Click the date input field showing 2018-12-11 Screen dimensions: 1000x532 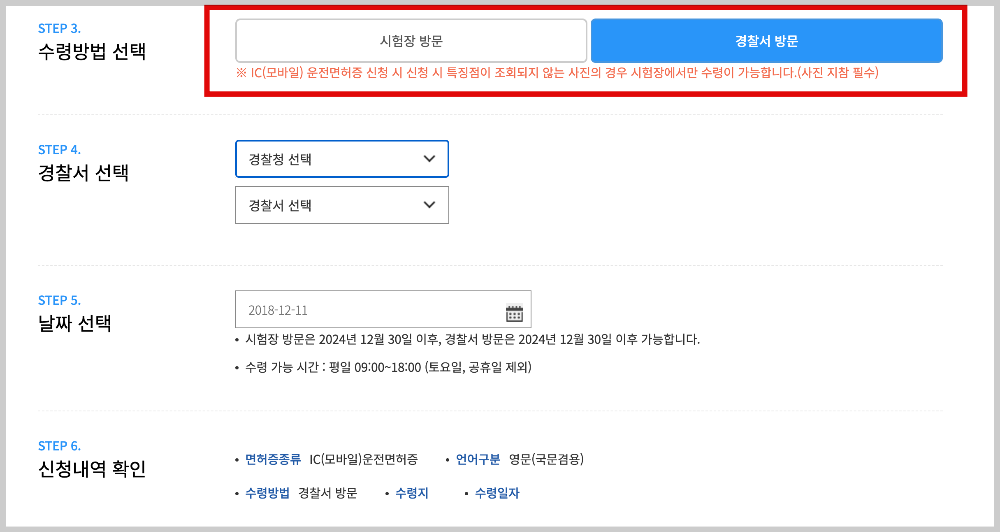coord(383,310)
